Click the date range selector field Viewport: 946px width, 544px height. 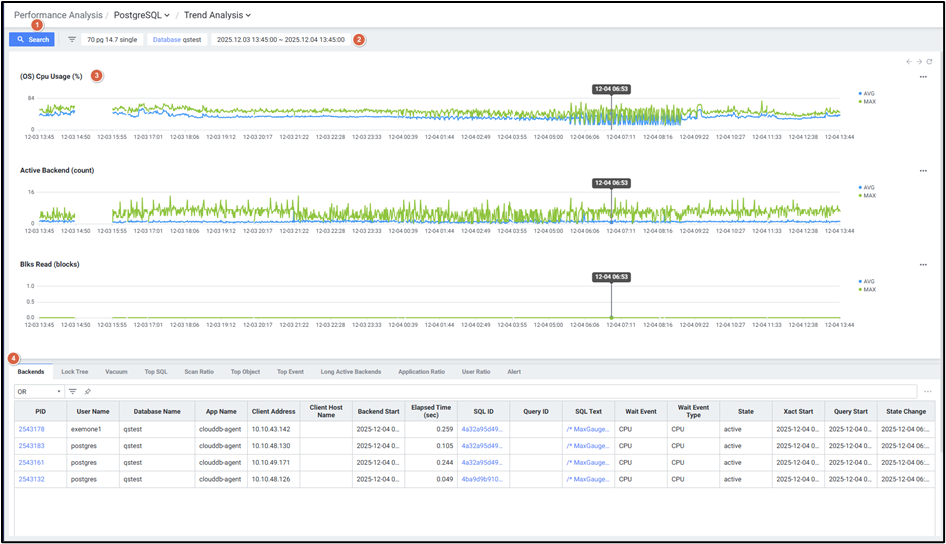[280, 40]
